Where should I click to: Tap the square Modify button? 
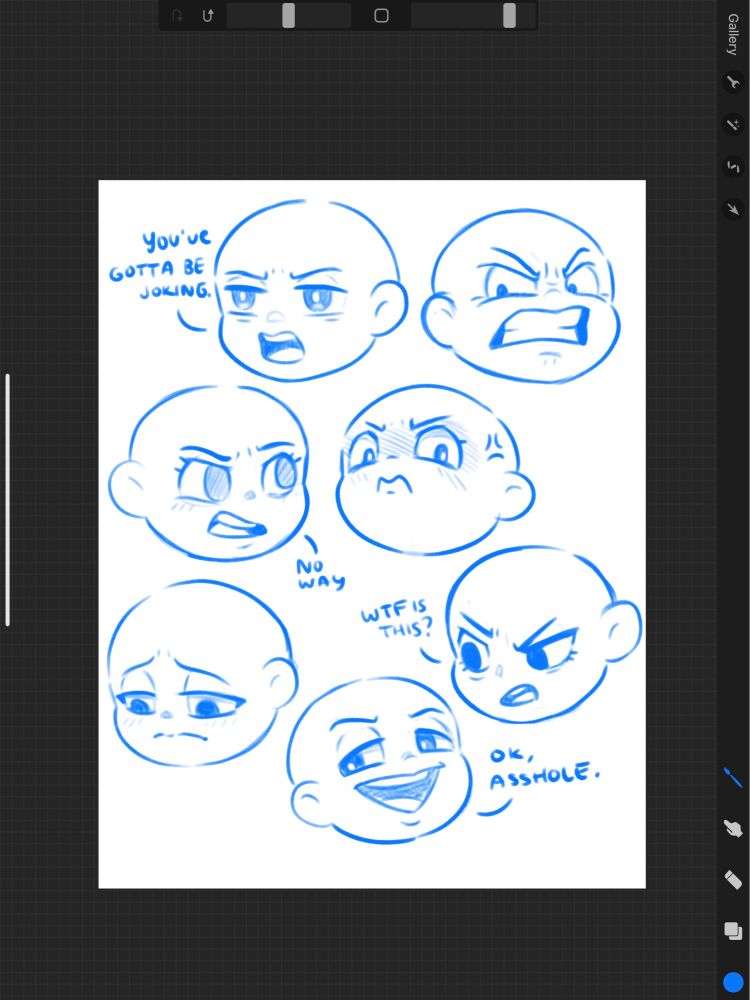coord(381,15)
